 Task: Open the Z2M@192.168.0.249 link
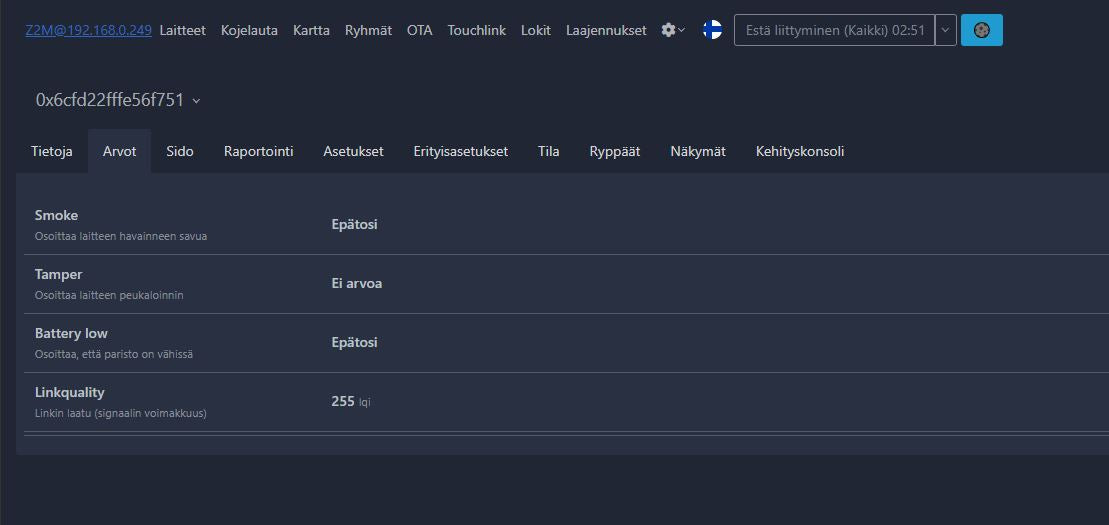pos(88,30)
